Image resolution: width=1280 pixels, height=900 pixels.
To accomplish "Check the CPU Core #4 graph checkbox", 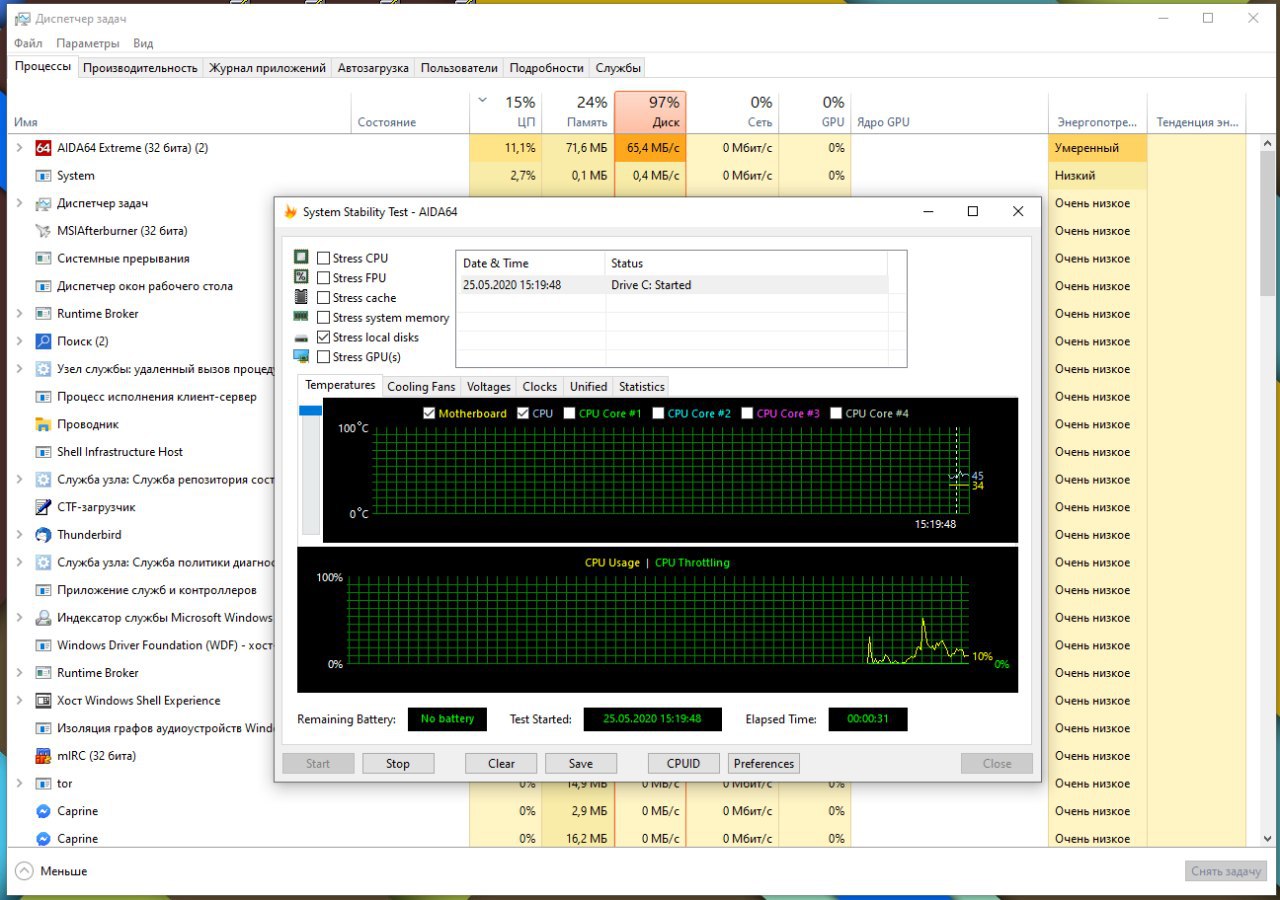I will point(837,413).
